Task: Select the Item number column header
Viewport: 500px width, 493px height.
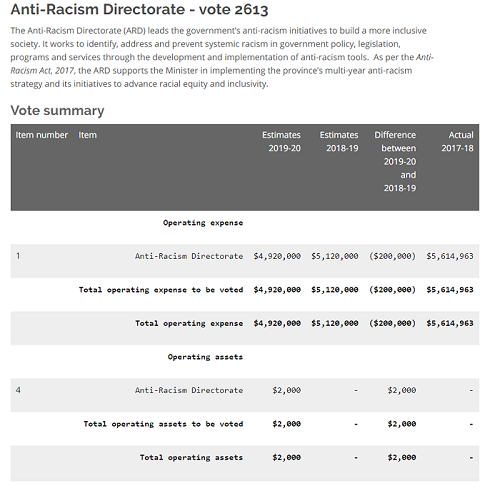Action: (x=42, y=135)
